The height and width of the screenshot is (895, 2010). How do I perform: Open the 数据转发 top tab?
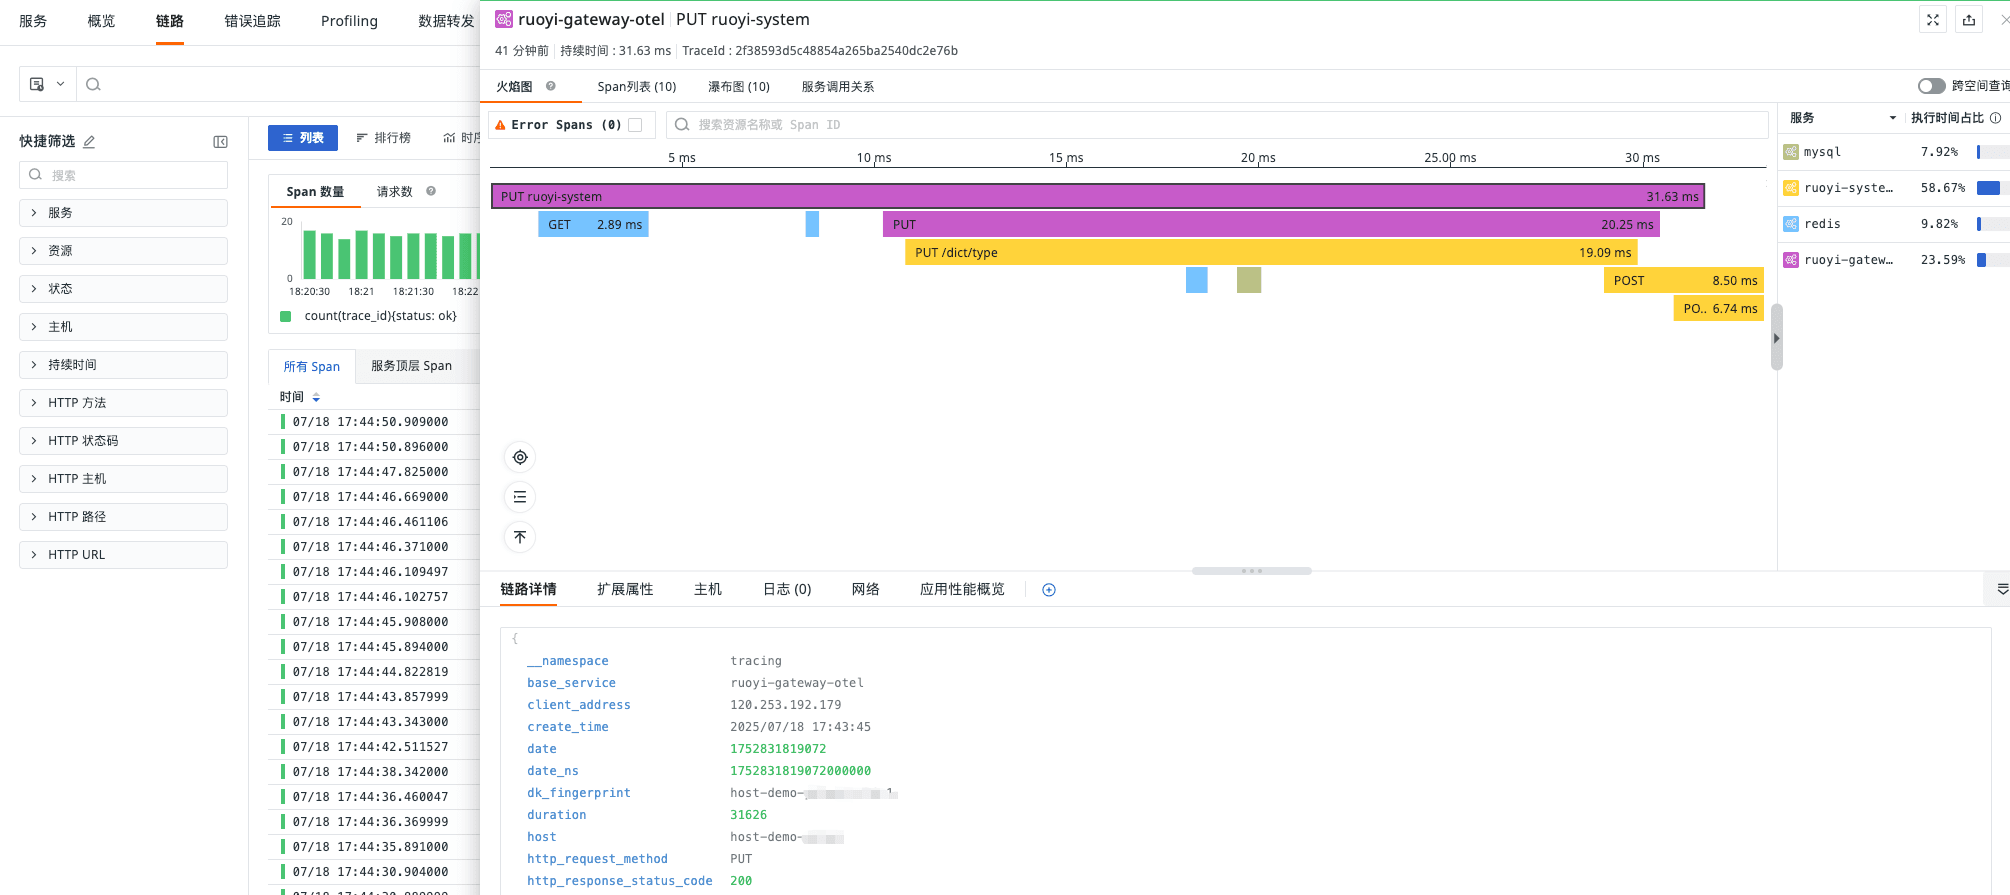(x=446, y=21)
